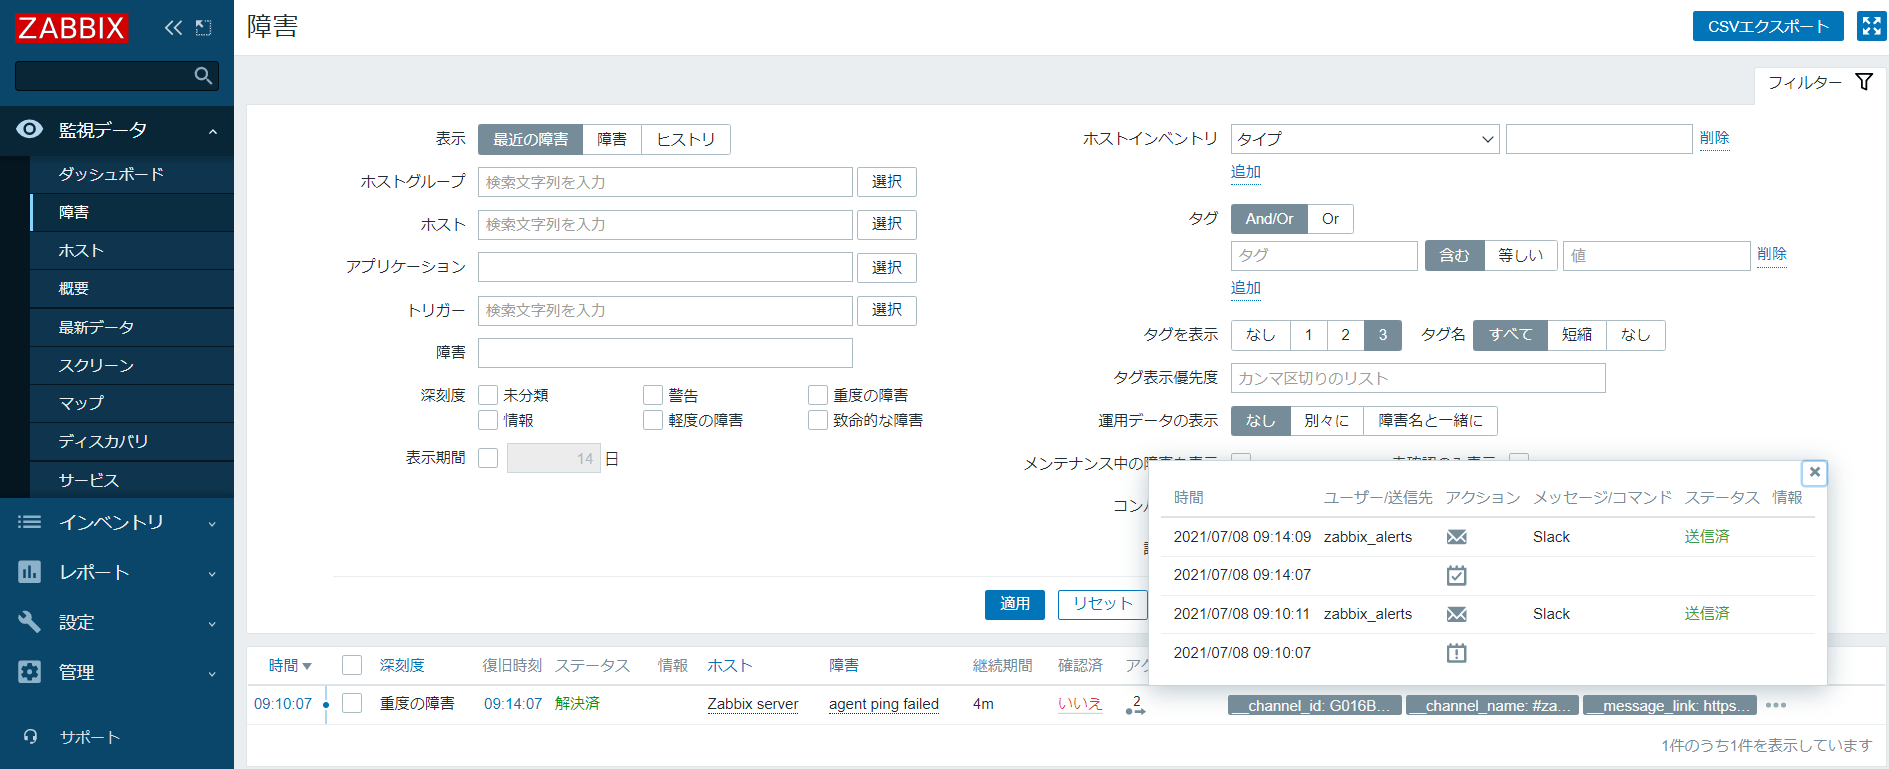1889x769 pixels.
Task: Click the 09:10:07 problem calendar icon
Action: pyautogui.click(x=1457, y=653)
